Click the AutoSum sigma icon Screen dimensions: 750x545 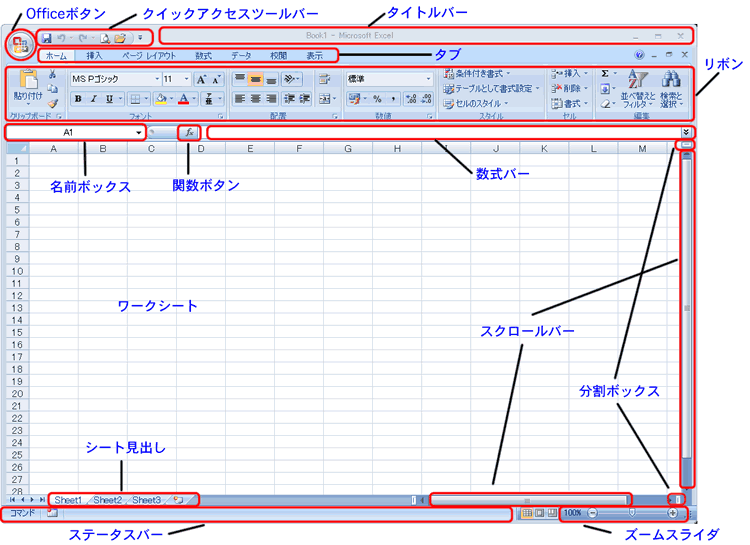pos(605,74)
